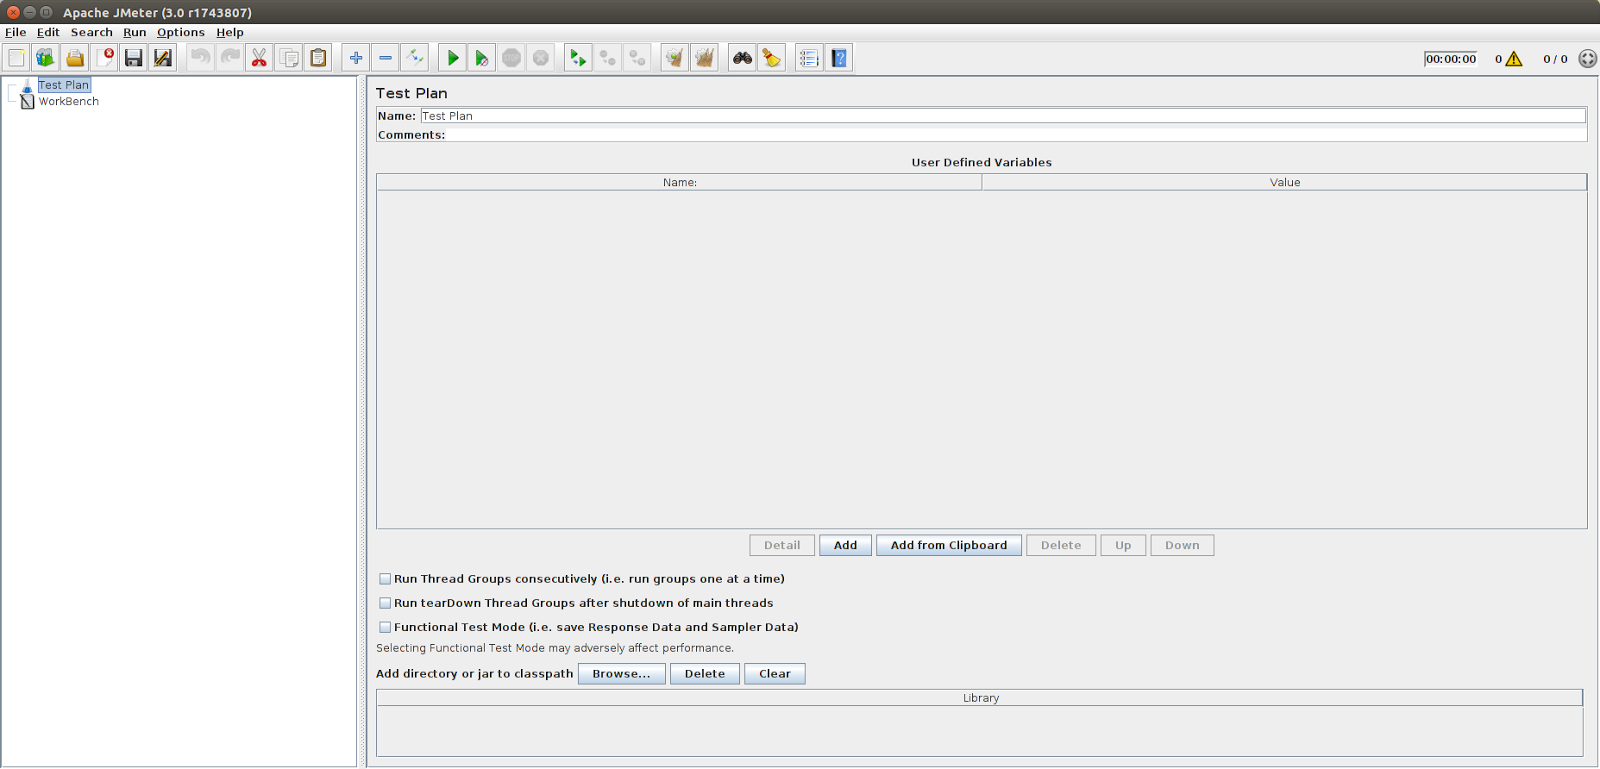Screen dimensions: 1600x769
Task: Click the plus Expand All toolbar icon
Action: 356,58
